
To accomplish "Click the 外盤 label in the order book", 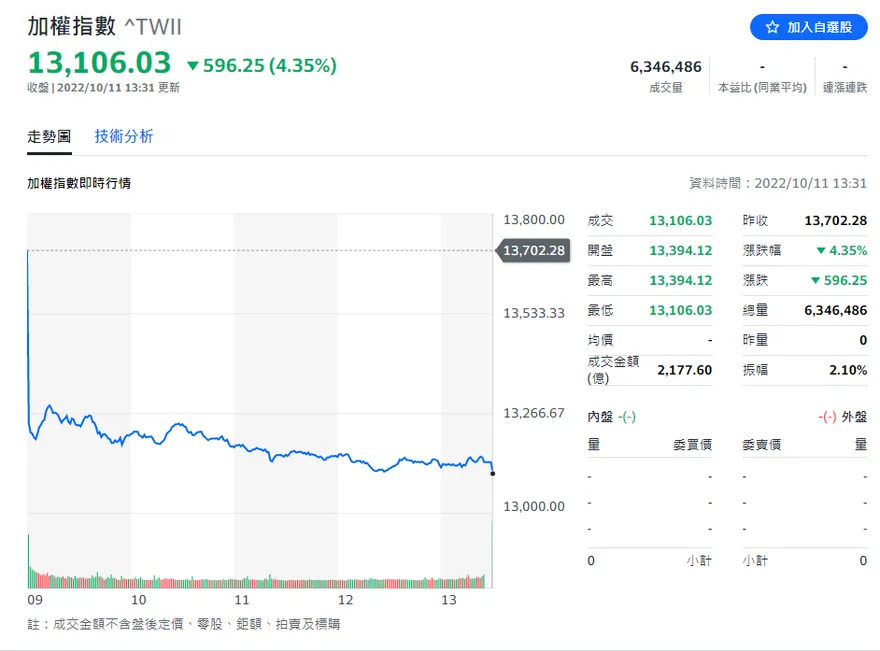I will (x=856, y=416).
